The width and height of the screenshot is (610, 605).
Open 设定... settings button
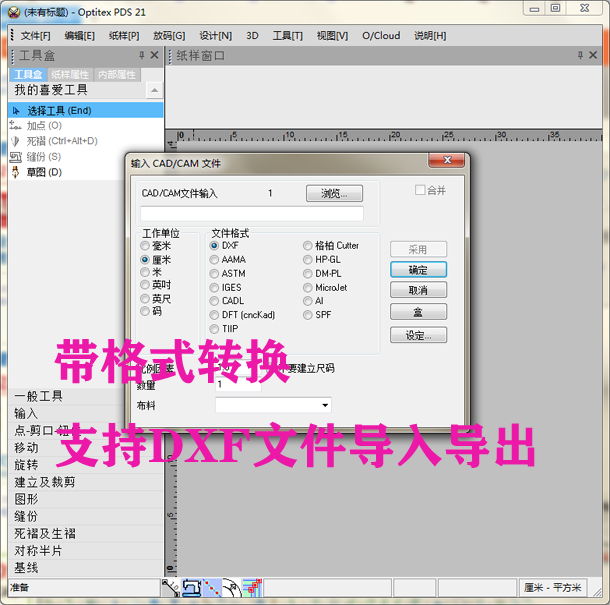[x=418, y=335]
